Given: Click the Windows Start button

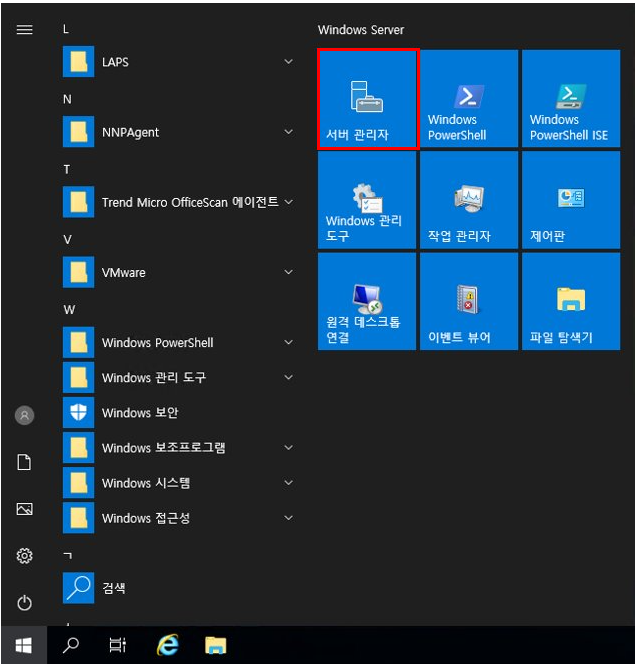Looking at the screenshot, I should click(24, 646).
